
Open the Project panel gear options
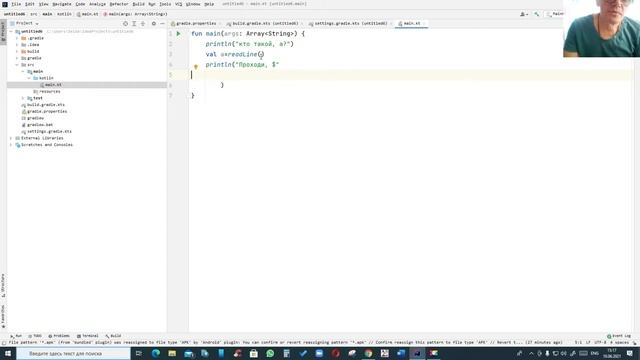pyautogui.click(x=153, y=24)
